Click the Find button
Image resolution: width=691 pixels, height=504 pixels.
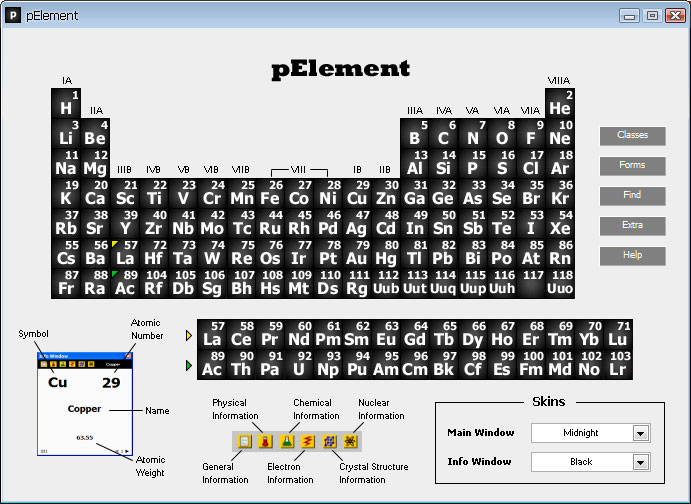tap(632, 196)
